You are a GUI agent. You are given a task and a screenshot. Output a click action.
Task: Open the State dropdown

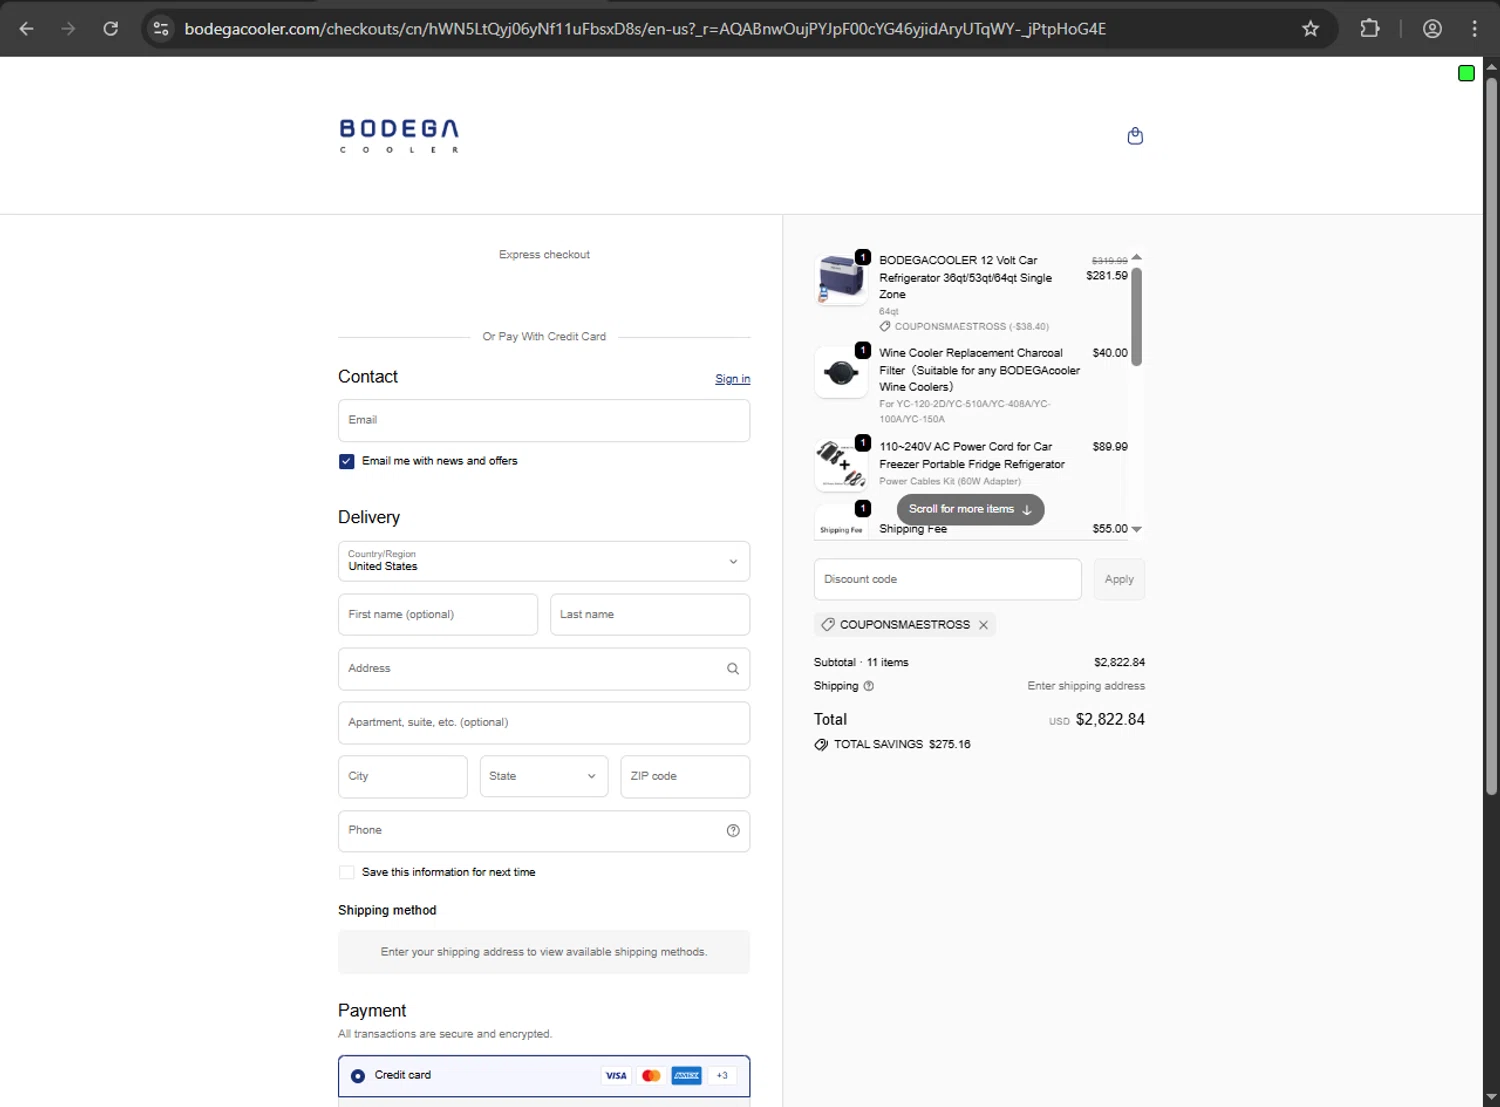[x=544, y=776]
